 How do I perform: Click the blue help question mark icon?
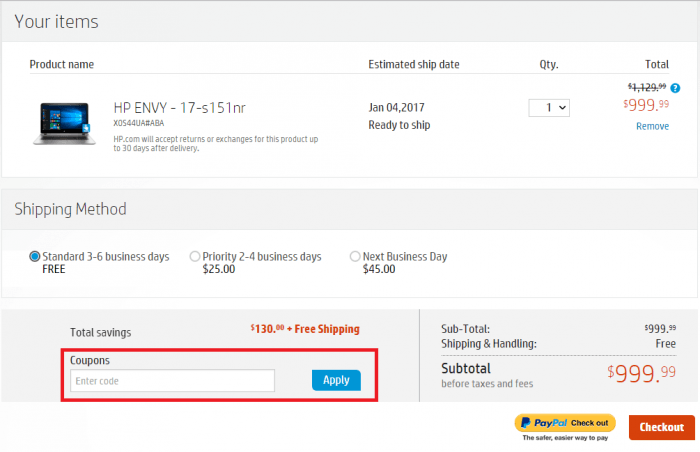pyautogui.click(x=675, y=88)
